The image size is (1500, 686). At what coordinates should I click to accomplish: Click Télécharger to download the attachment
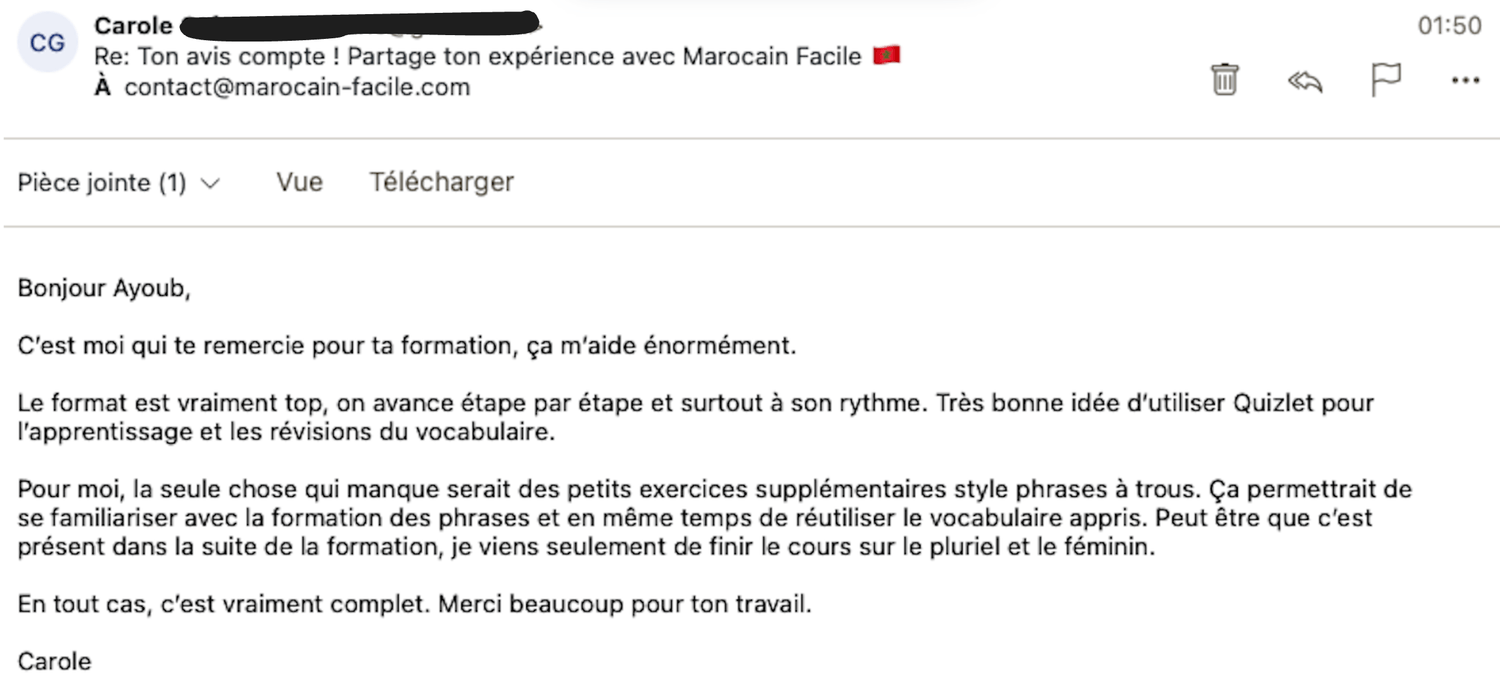pyautogui.click(x=442, y=182)
